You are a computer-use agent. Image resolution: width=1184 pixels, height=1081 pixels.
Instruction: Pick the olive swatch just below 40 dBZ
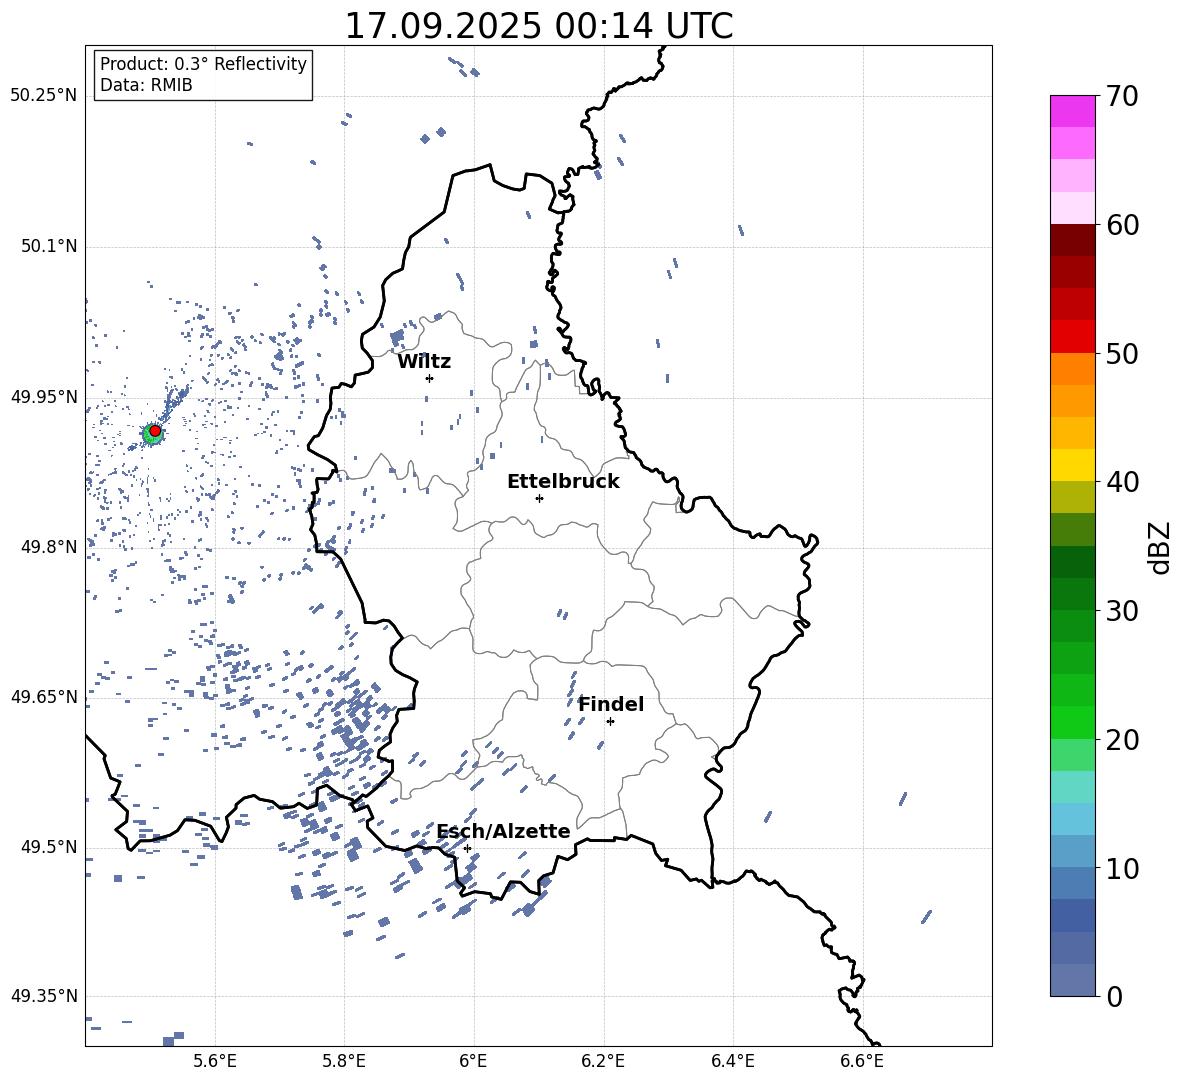(1072, 497)
